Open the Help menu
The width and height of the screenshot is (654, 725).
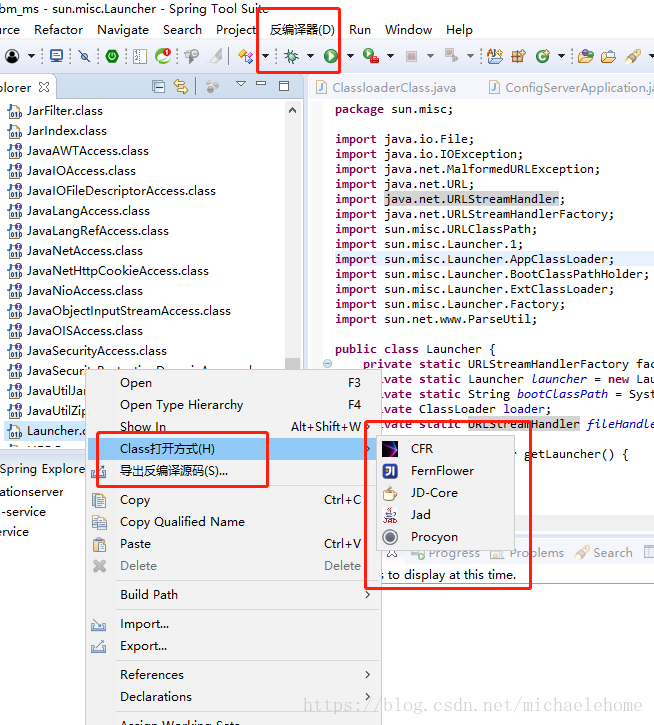(459, 30)
